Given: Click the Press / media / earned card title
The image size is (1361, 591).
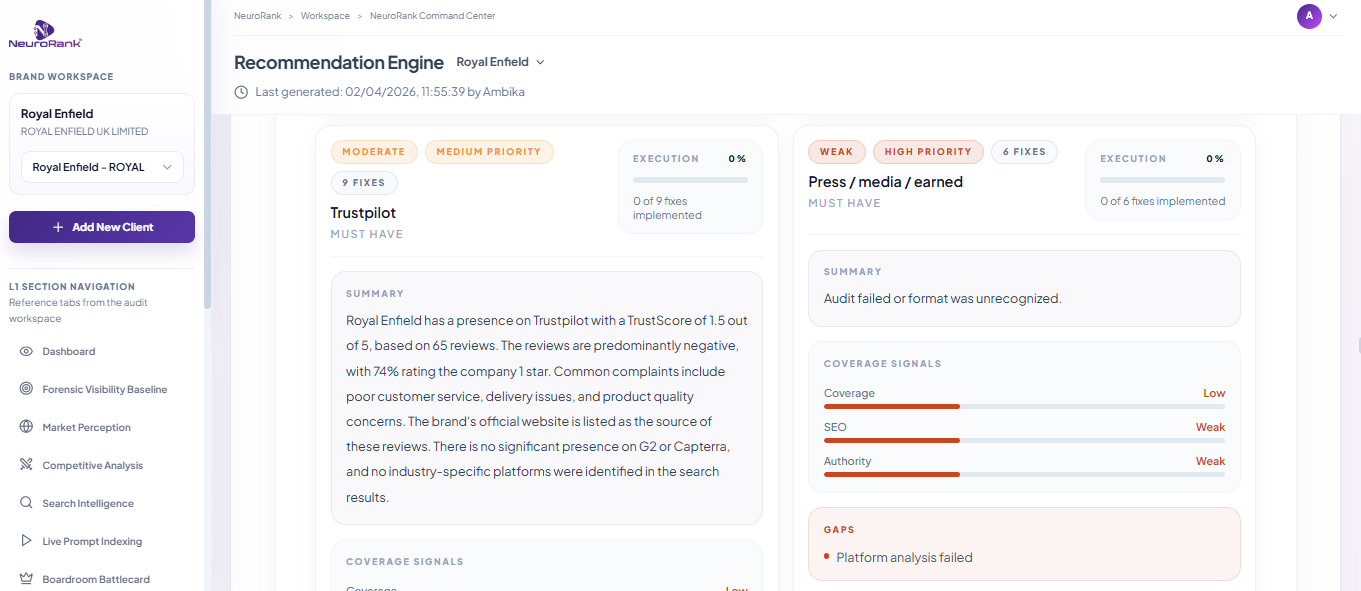Looking at the screenshot, I should (x=886, y=182).
